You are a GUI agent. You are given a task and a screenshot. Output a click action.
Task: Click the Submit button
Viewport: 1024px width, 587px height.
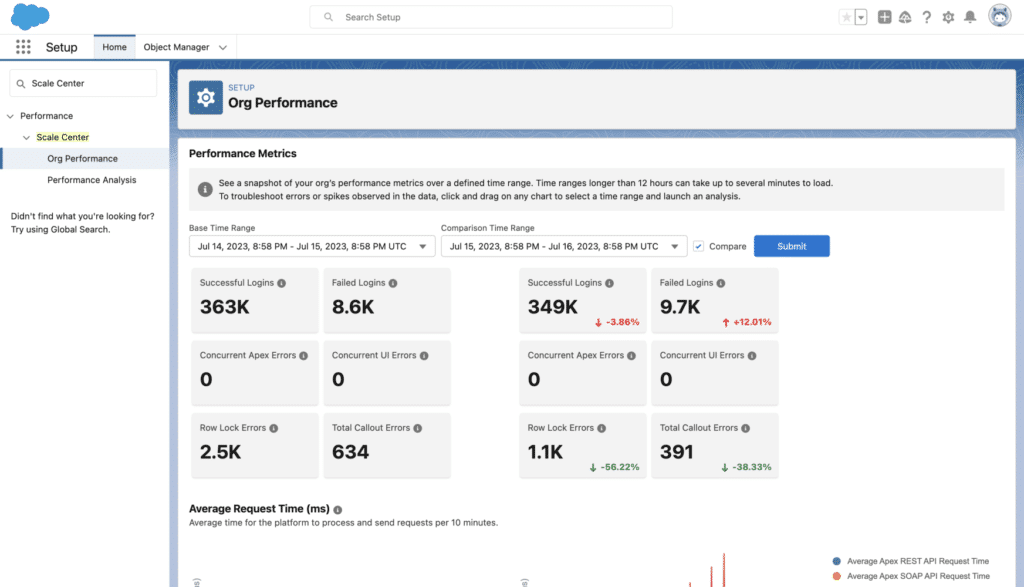click(x=791, y=246)
